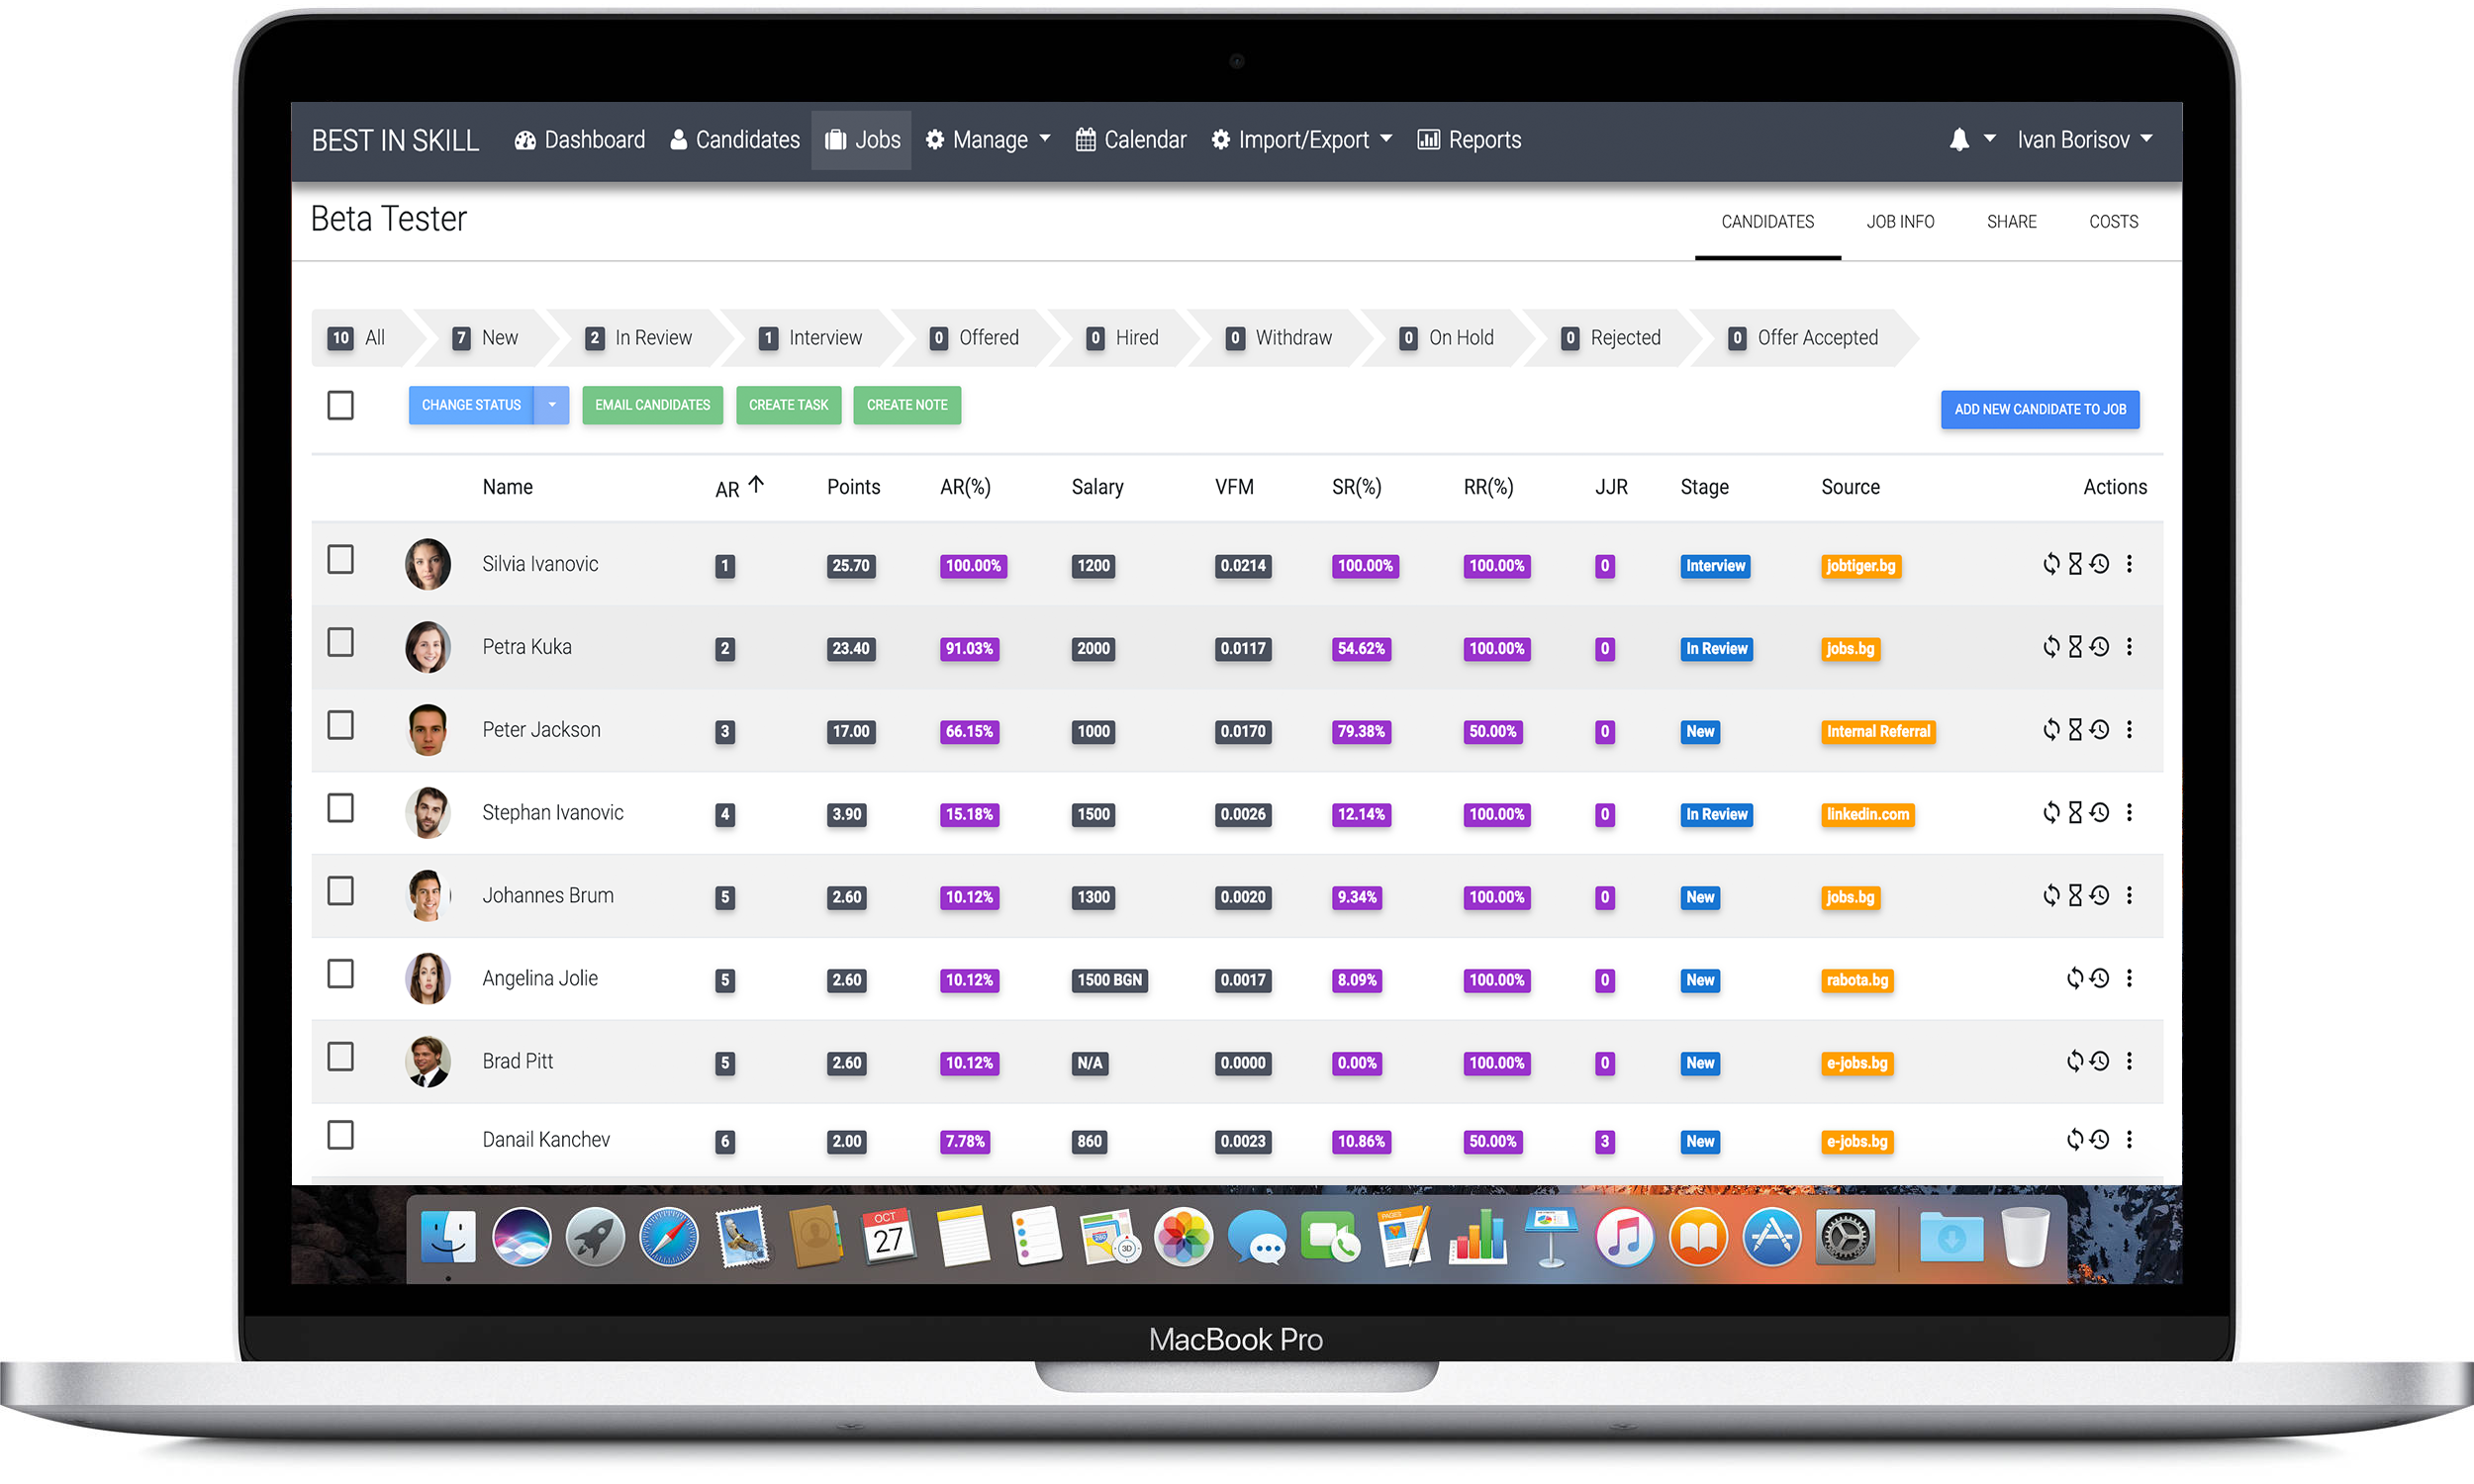Screen dimensions: 2474x1484
Task: Click the hourglass icon in Petra Kuka's row
Action: coord(2075,647)
